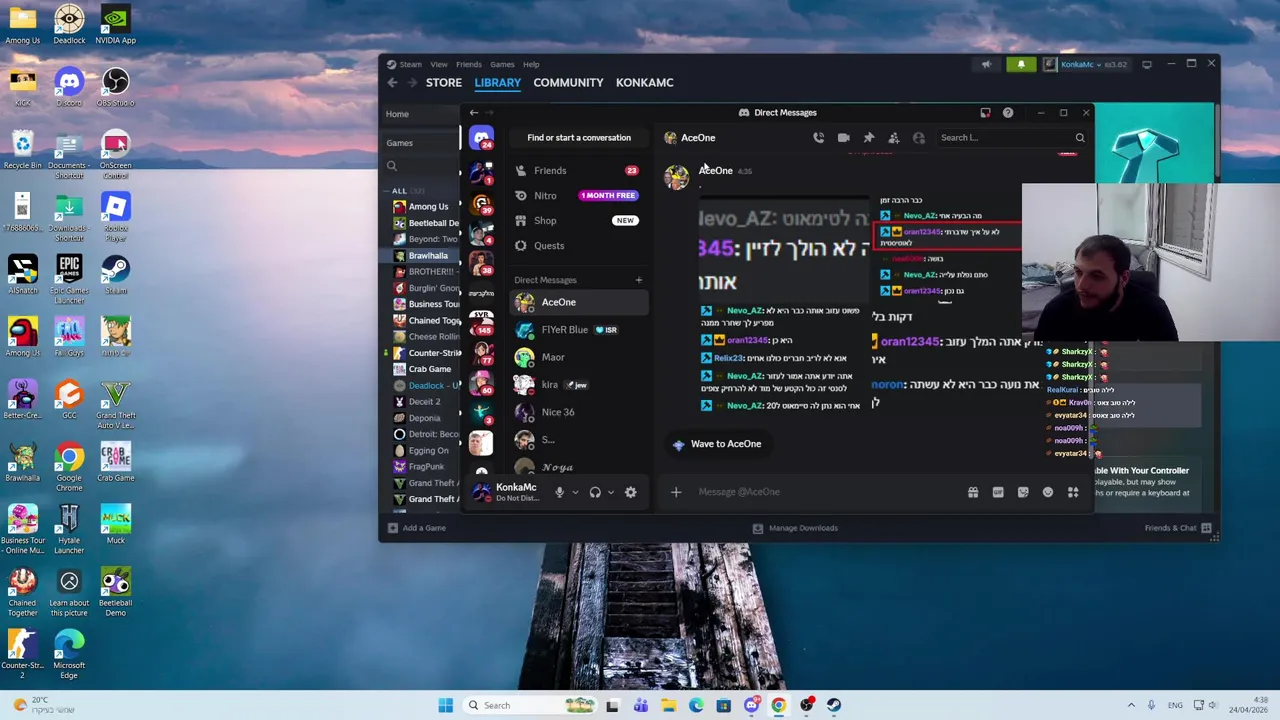Image resolution: width=1280 pixels, height=720 pixels.
Task: Open Steam Big Picture mode icon
Action: click(1147, 64)
